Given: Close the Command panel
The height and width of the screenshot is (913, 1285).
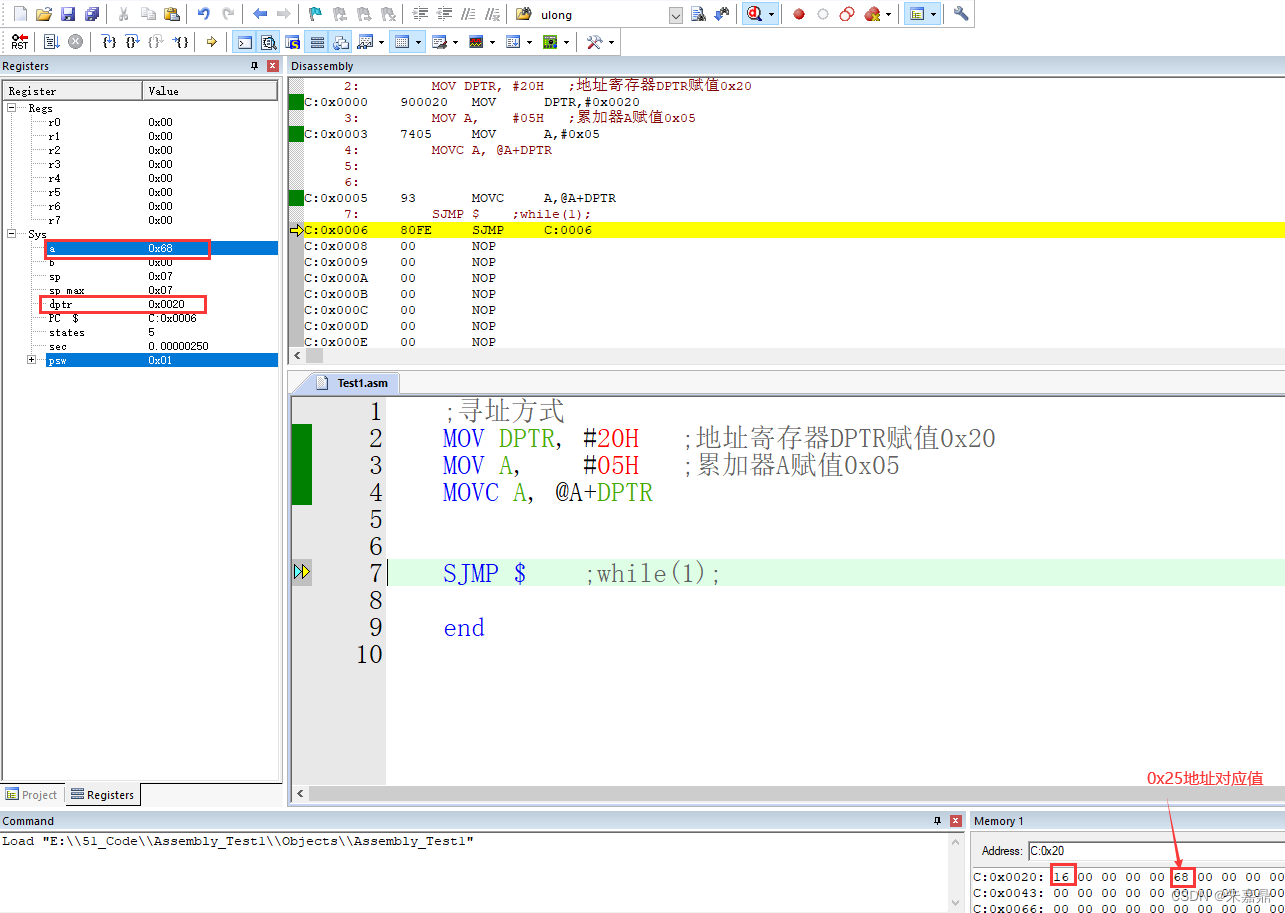Looking at the screenshot, I should pyautogui.click(x=956, y=821).
